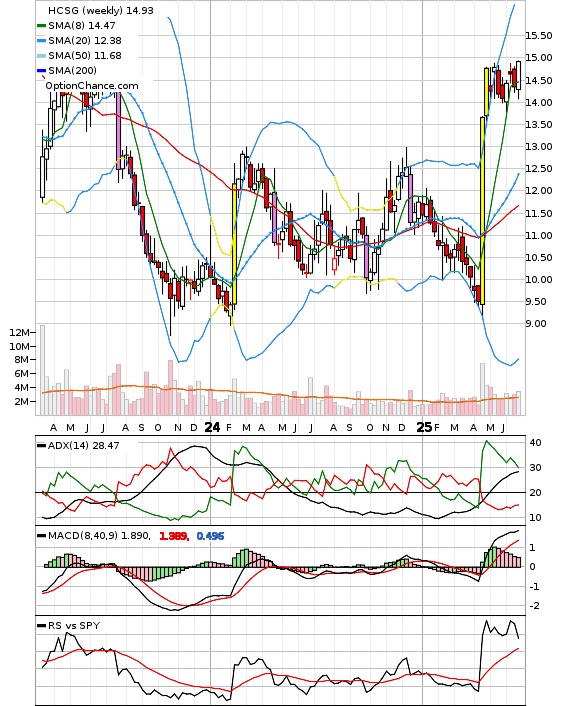Select the MACD(8,40,9) 1.890 indicator label
The width and height of the screenshot is (566, 706).
pos(99,536)
